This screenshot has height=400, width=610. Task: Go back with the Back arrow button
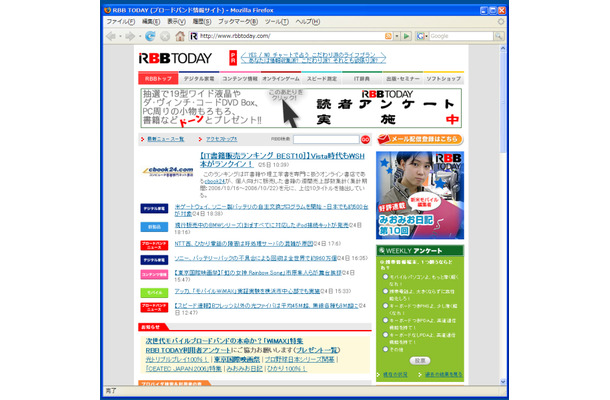pos(111,36)
